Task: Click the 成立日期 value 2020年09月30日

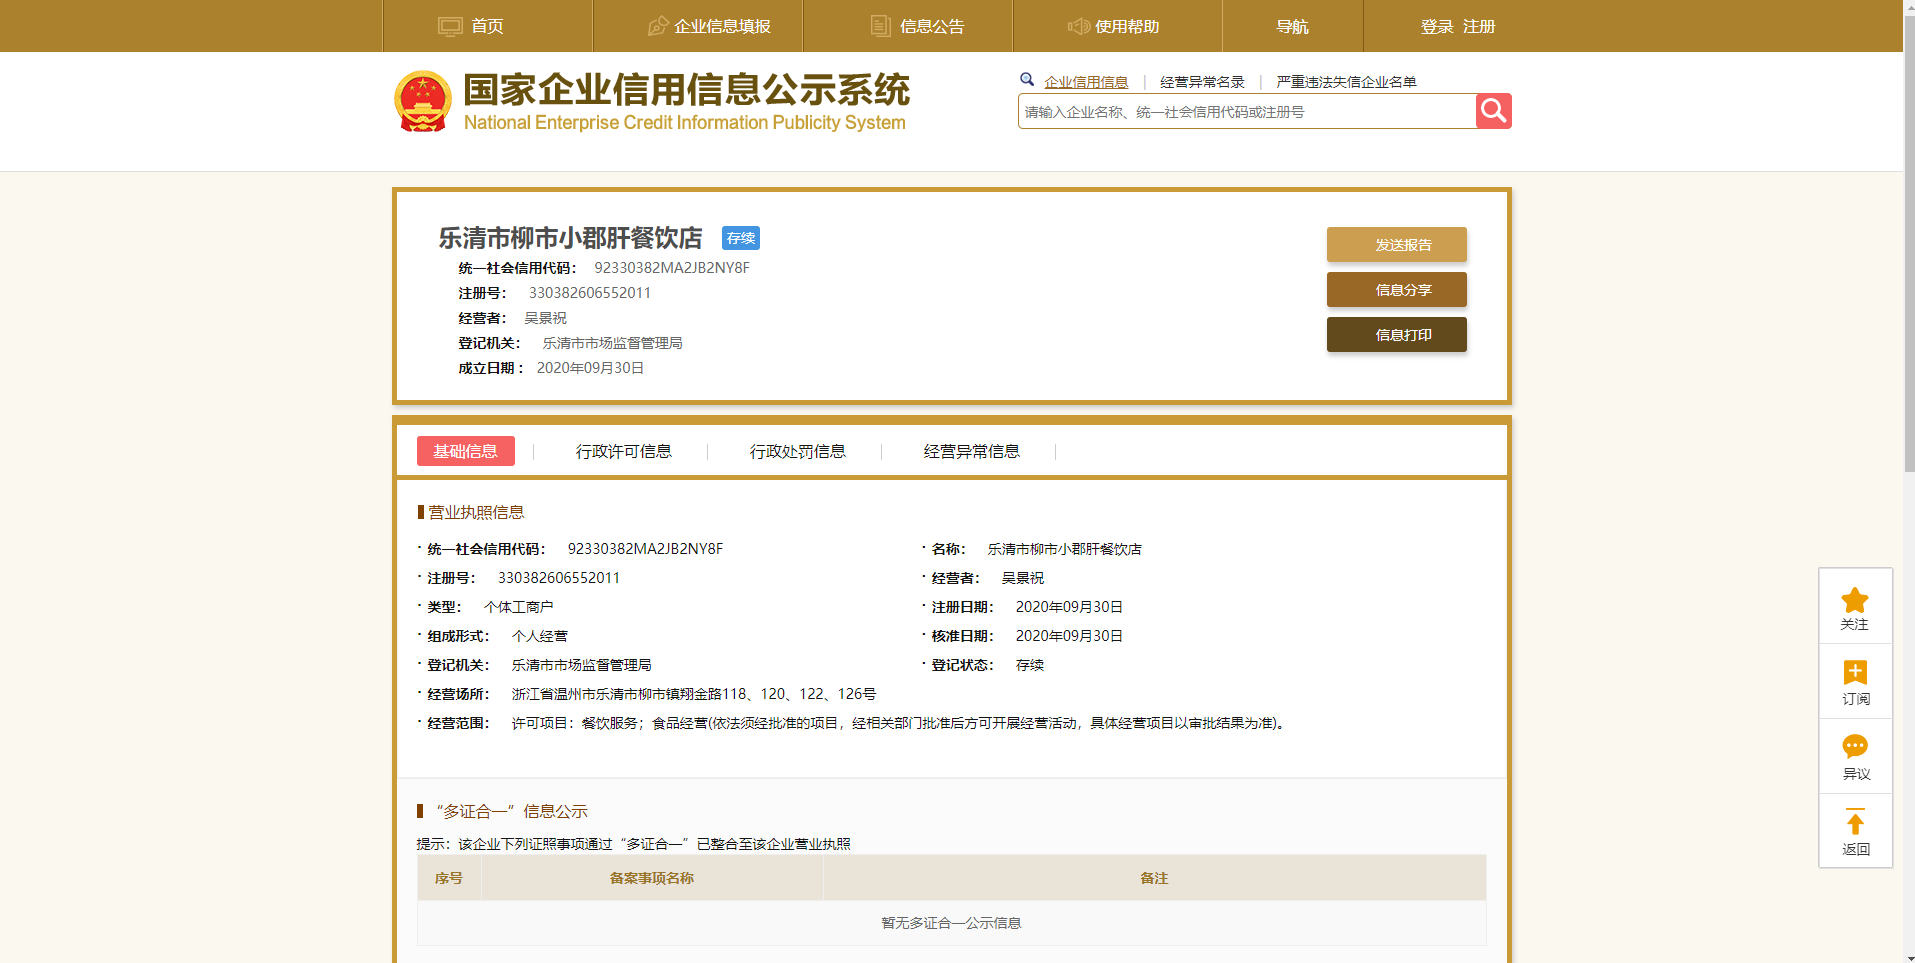Action: pyautogui.click(x=590, y=368)
